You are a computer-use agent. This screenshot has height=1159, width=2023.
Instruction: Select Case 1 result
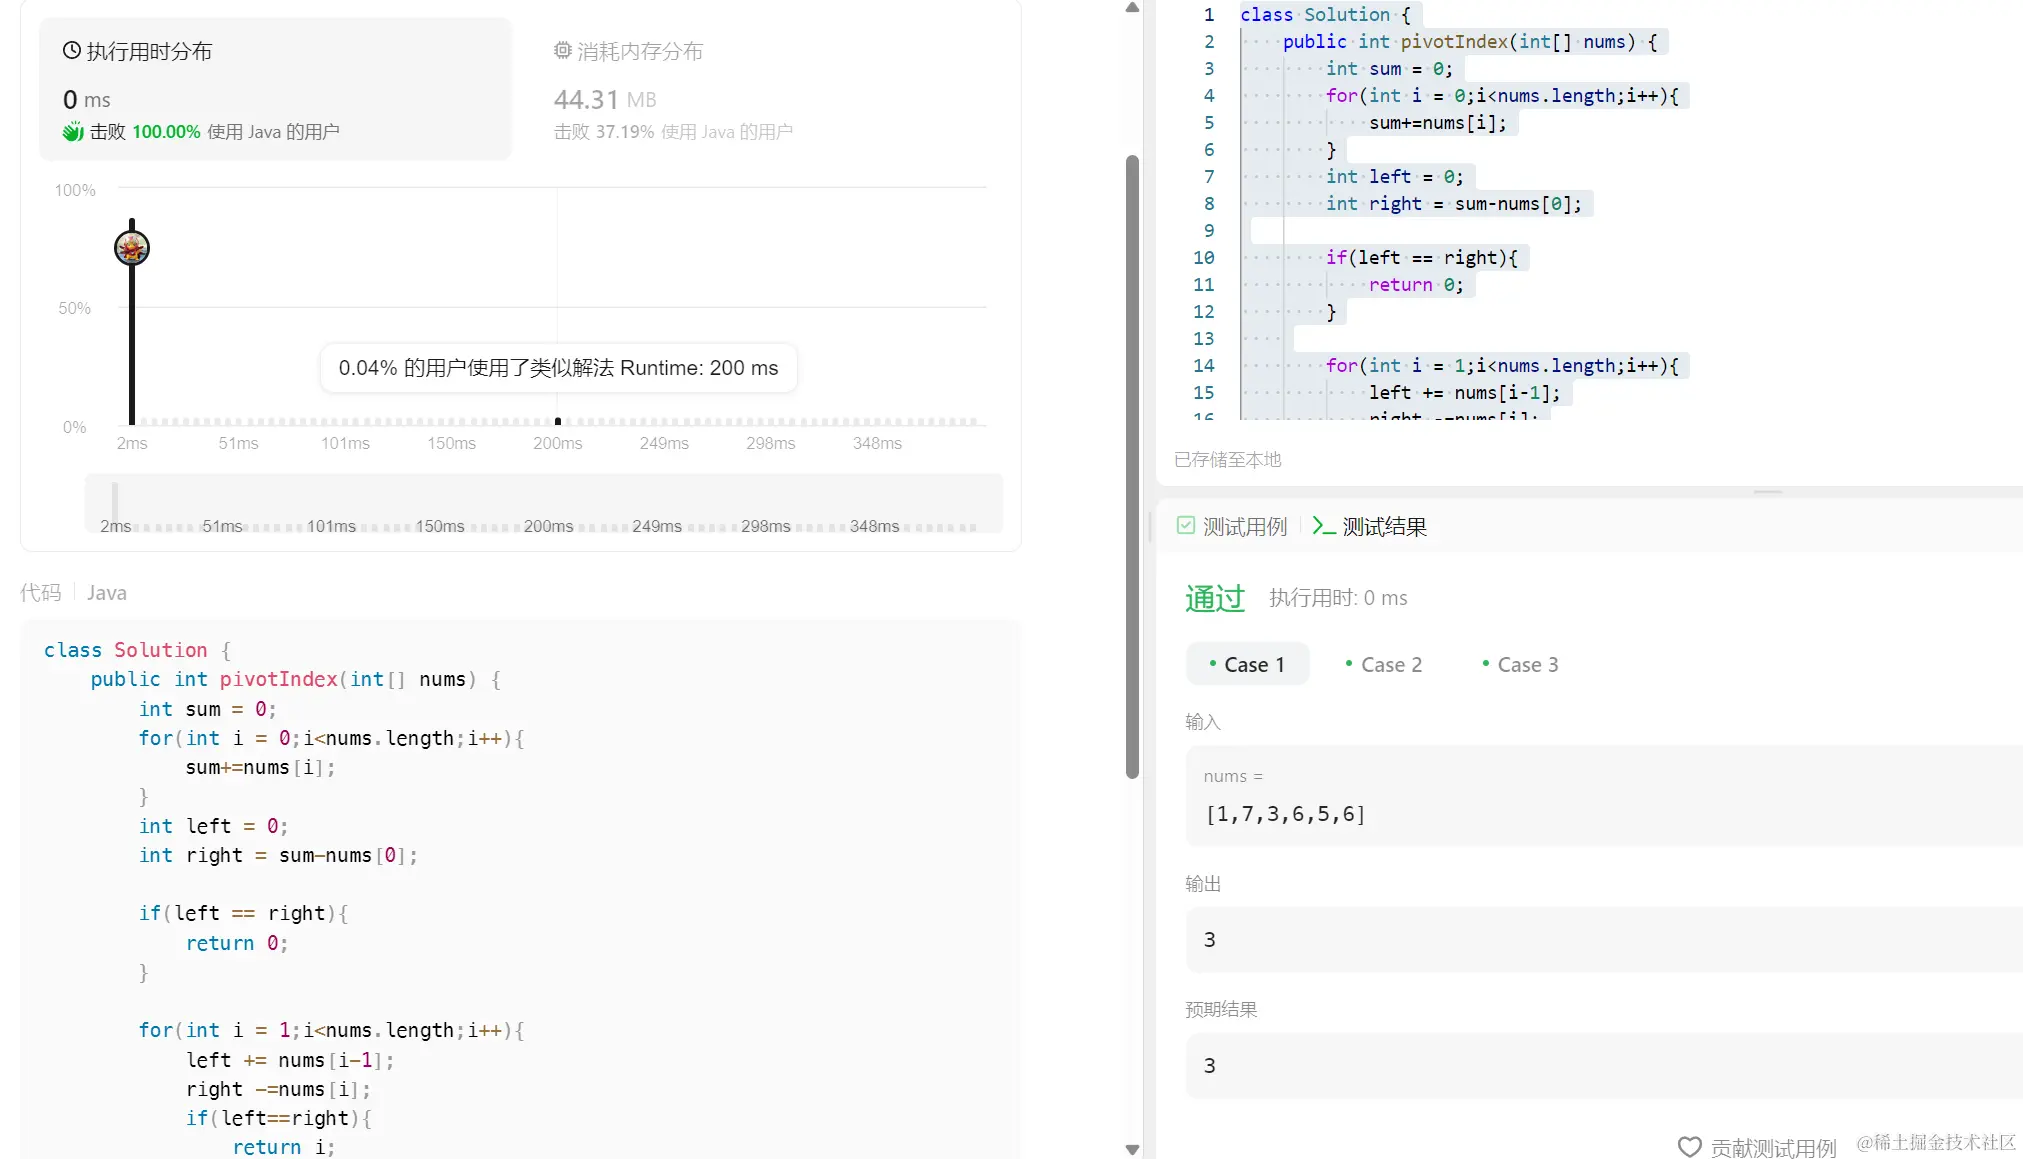[1247, 664]
